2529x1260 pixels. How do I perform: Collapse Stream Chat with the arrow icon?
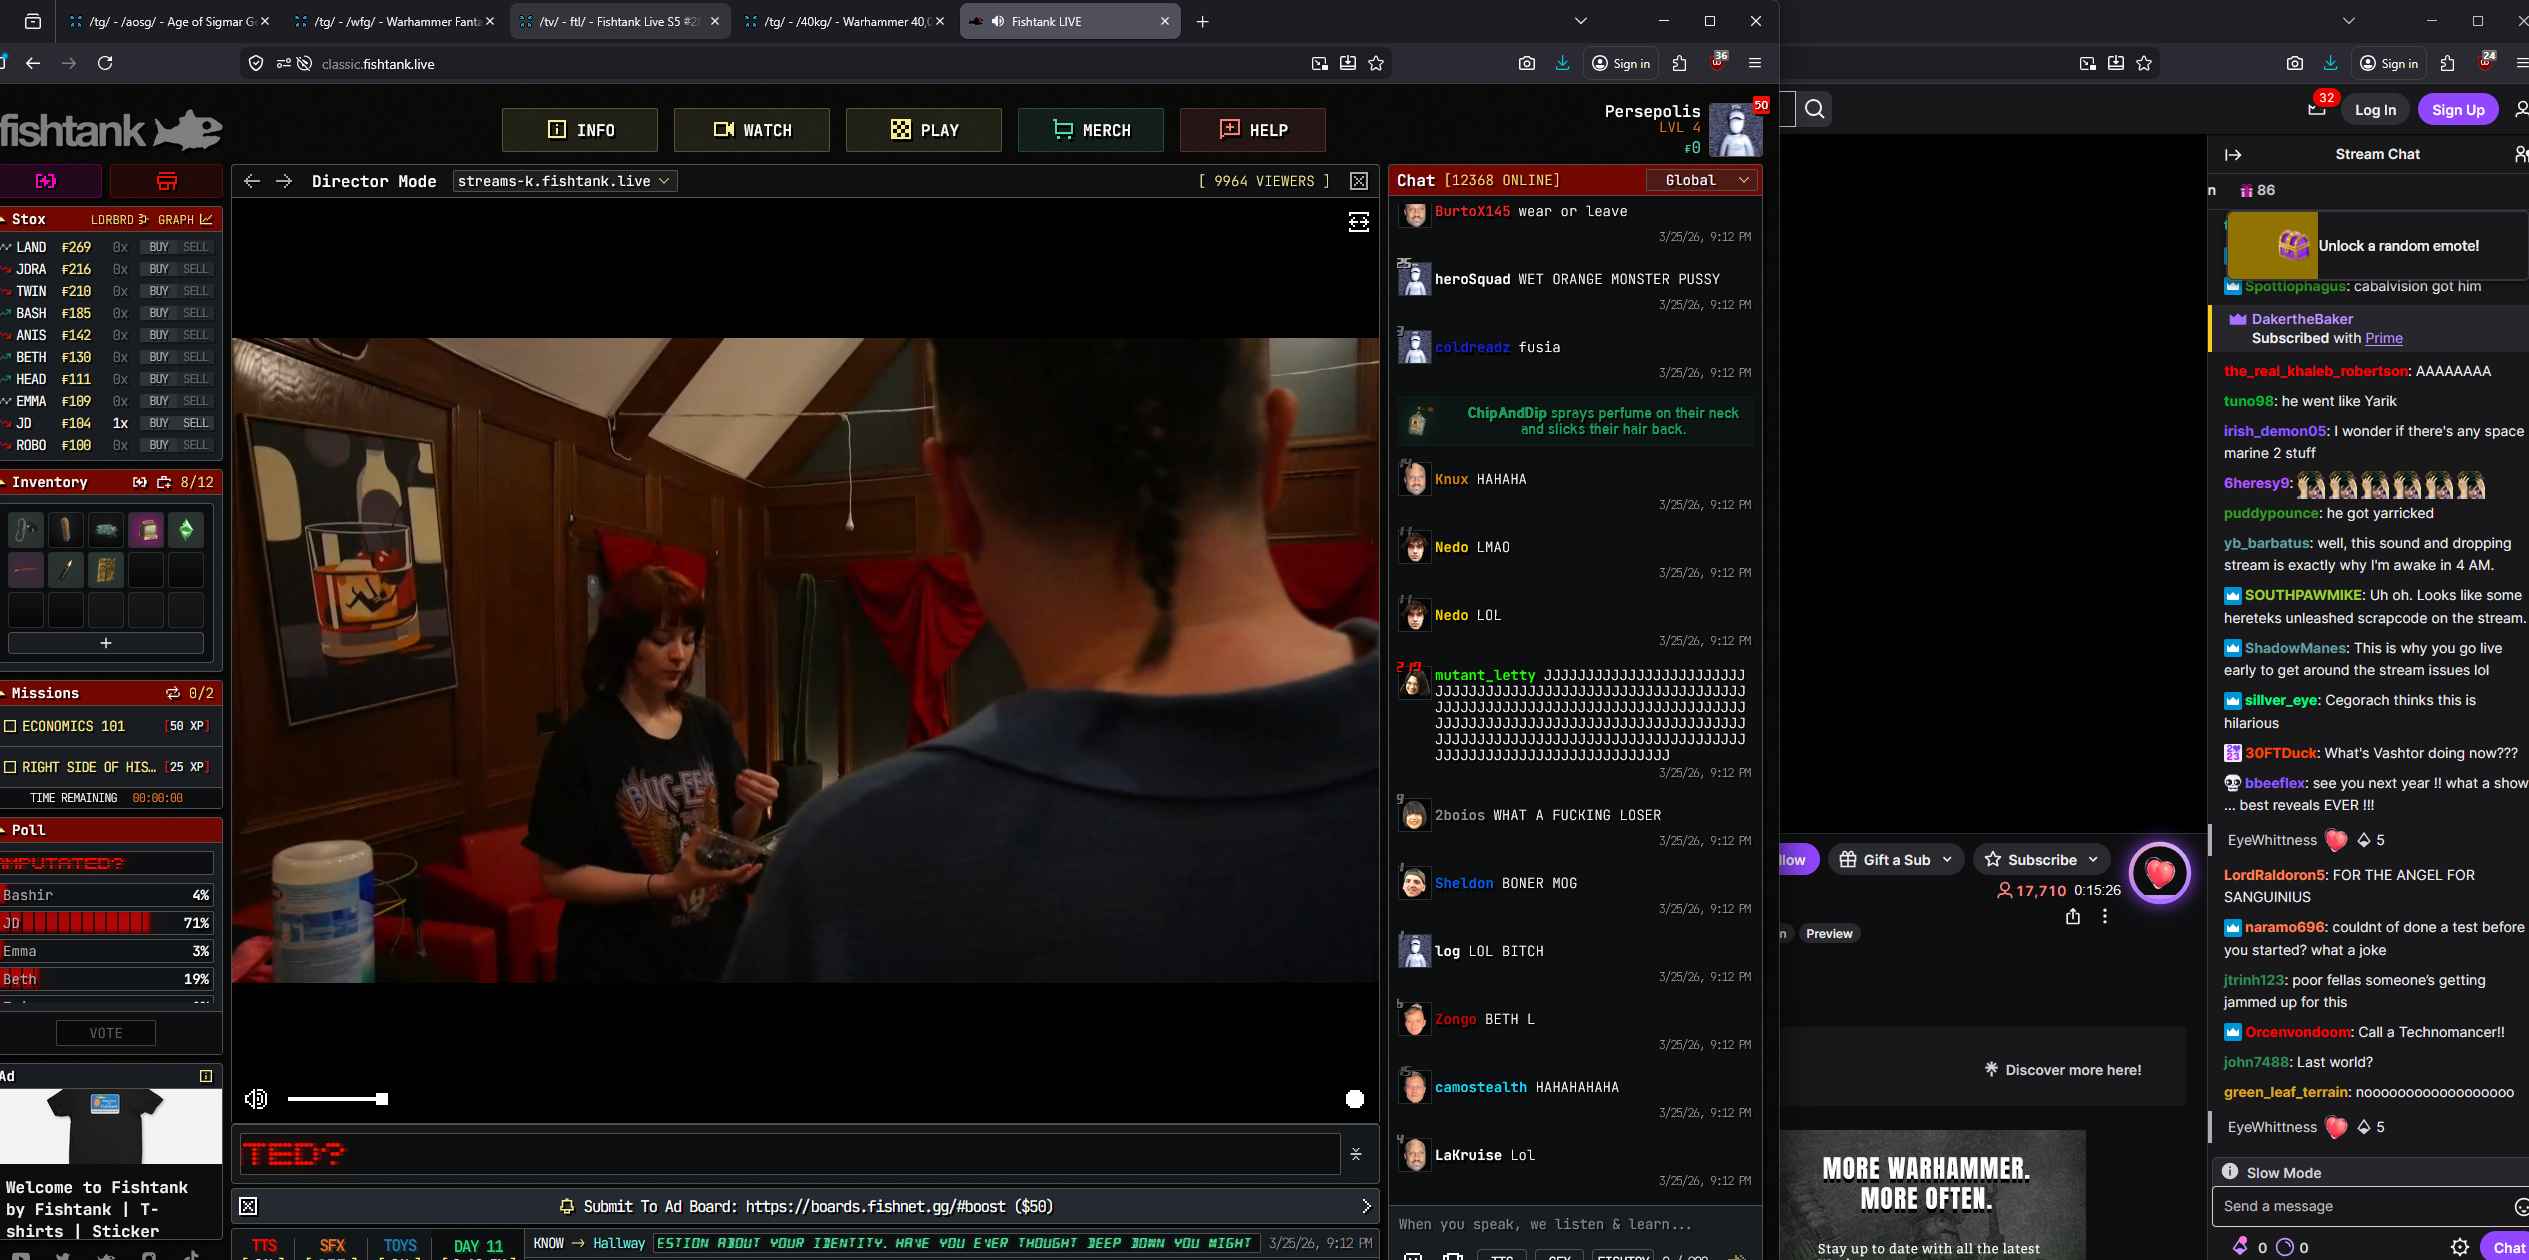coord(2233,155)
